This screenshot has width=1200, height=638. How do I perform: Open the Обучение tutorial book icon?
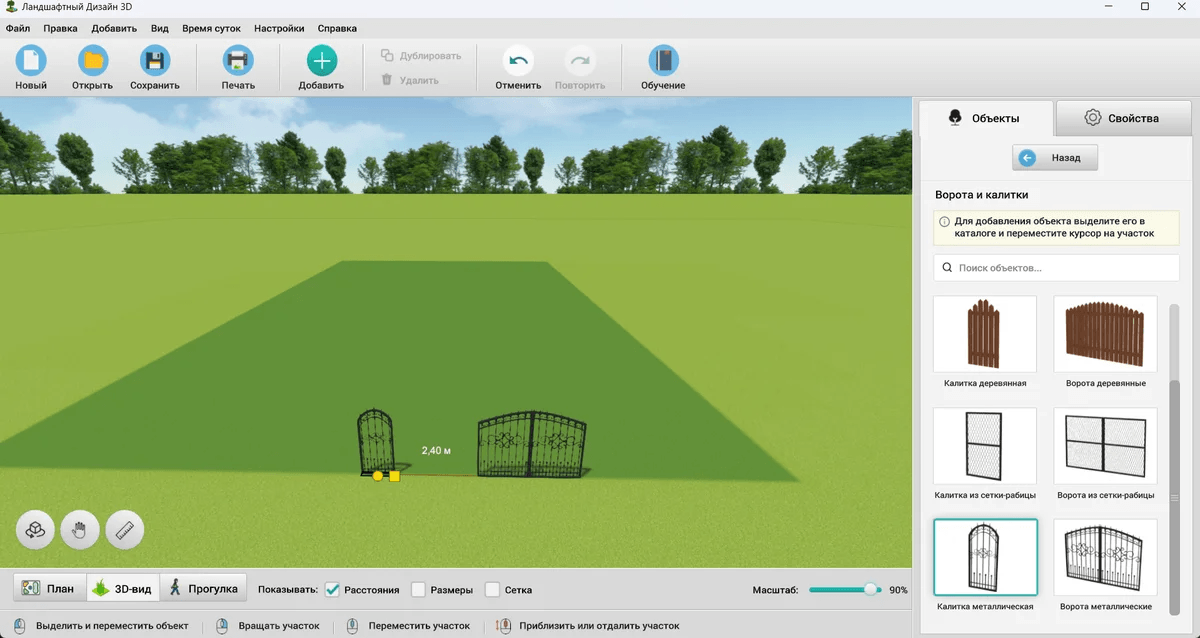coord(663,61)
